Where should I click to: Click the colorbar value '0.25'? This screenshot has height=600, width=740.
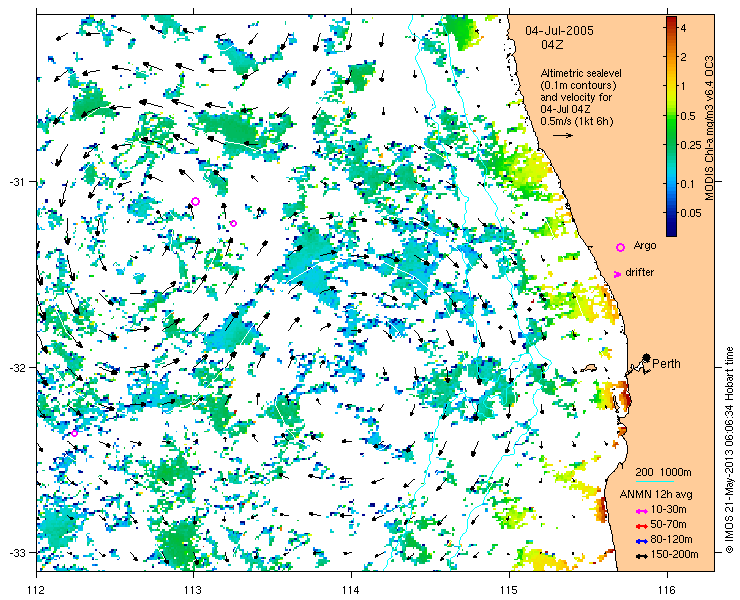tap(689, 145)
